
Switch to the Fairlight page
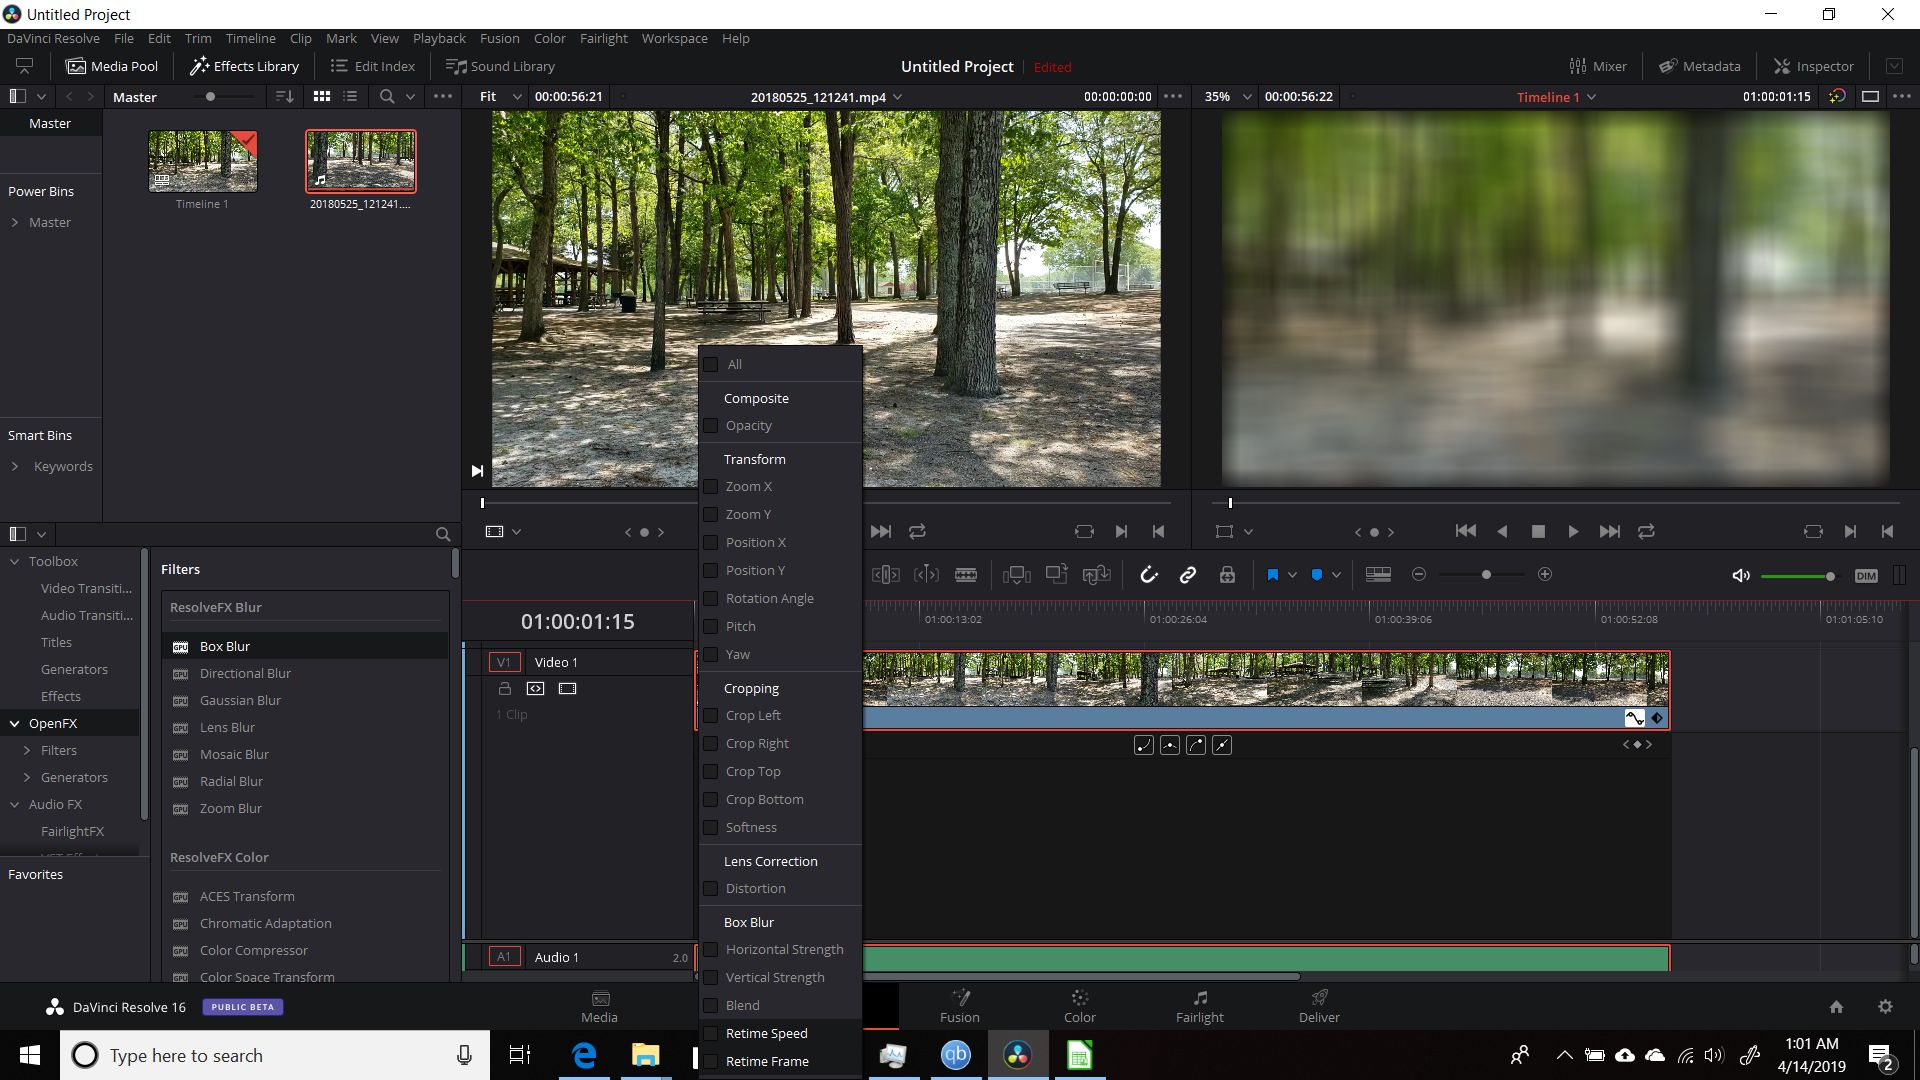coord(1199,1006)
